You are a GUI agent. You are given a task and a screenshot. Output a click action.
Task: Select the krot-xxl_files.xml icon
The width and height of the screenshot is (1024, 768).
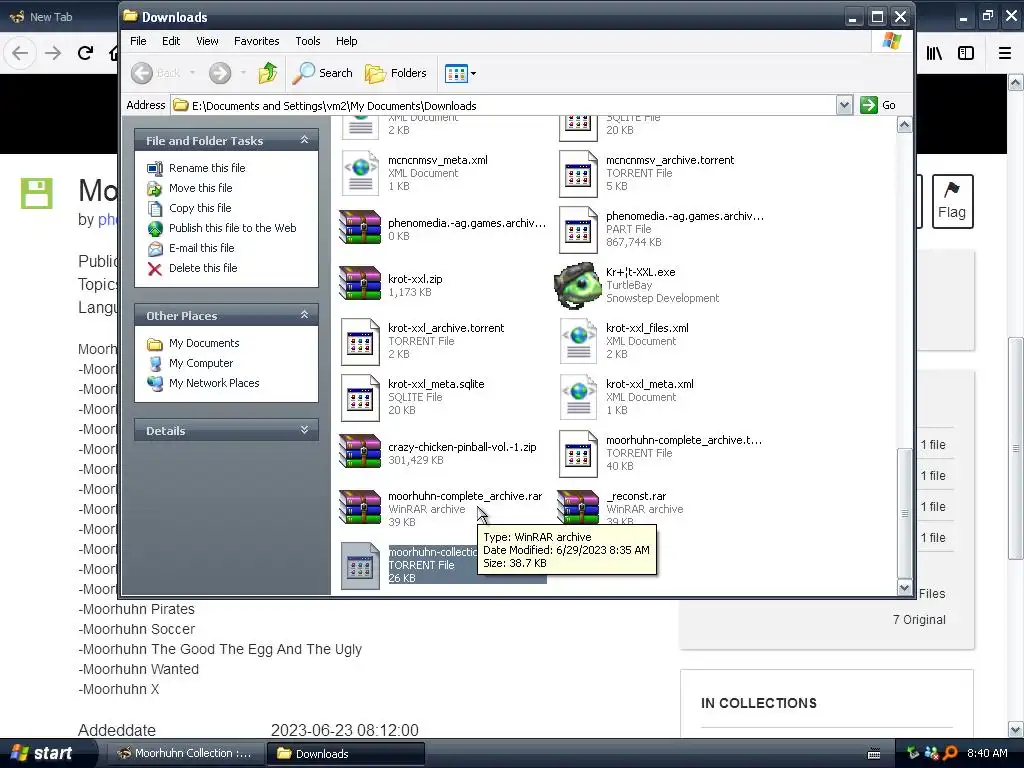coord(578,341)
